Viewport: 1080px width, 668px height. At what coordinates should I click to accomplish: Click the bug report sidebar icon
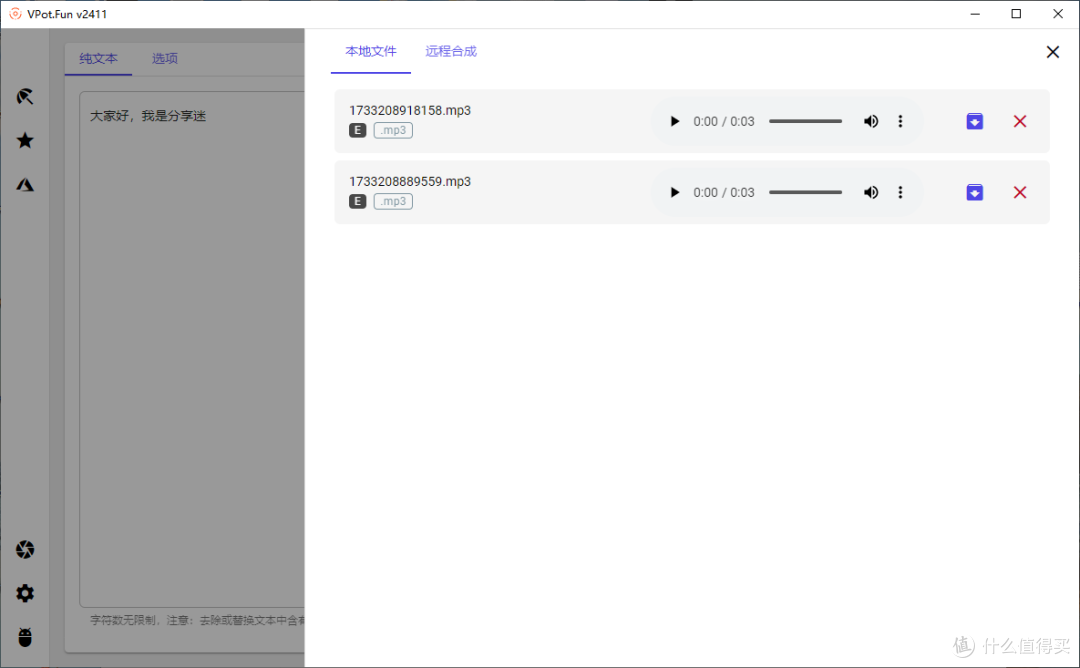25,637
